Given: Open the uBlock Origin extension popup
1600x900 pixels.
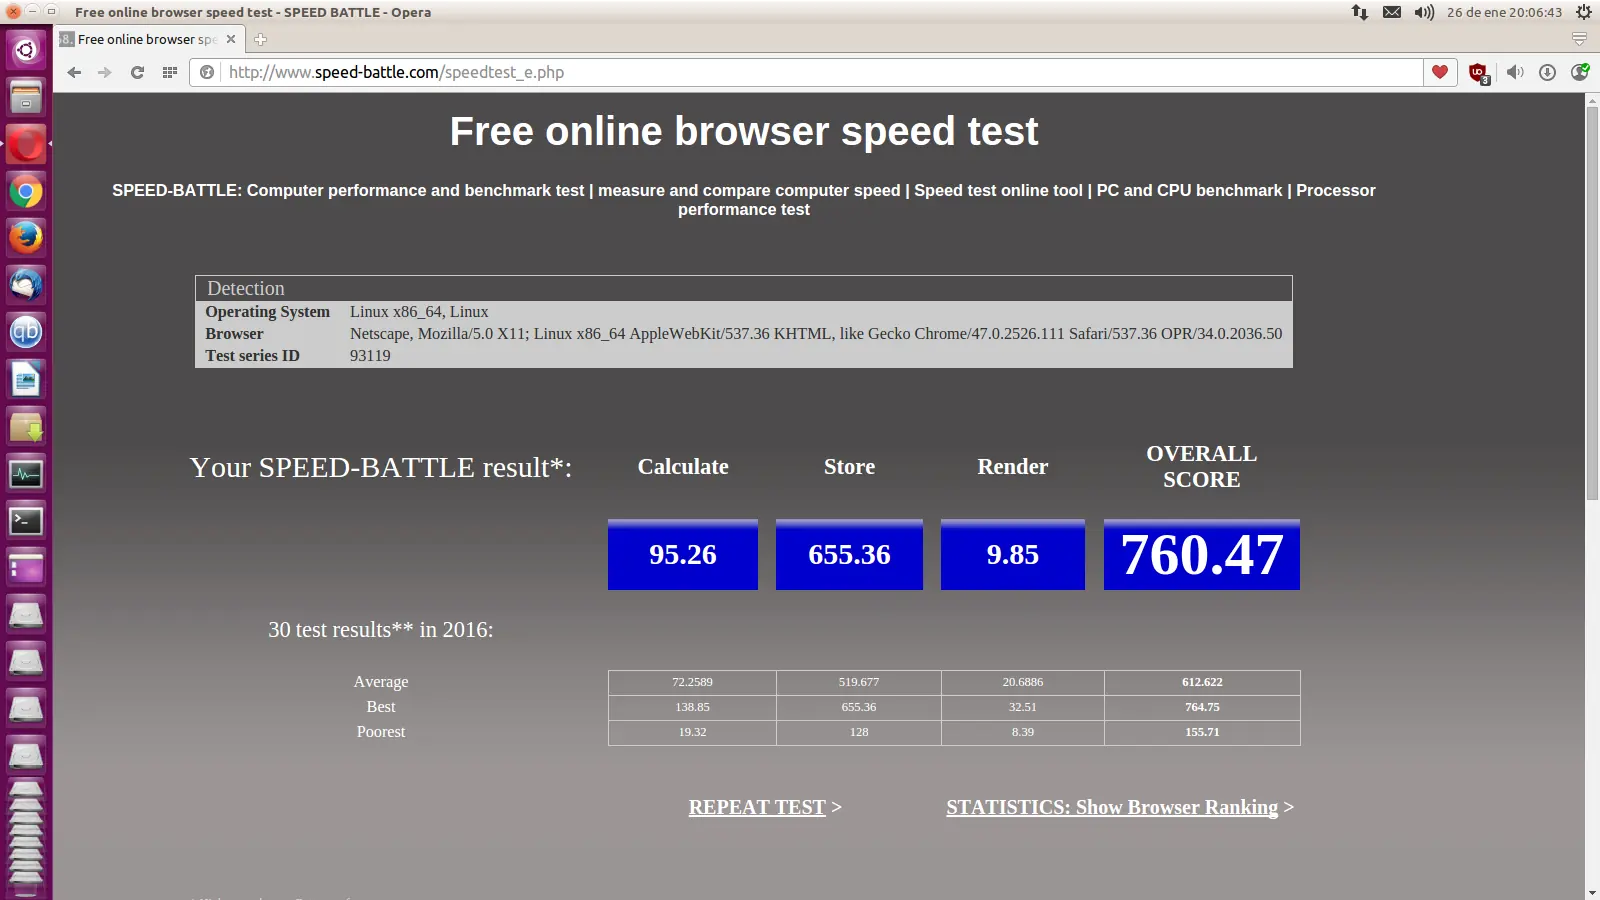Looking at the screenshot, I should pos(1478,72).
